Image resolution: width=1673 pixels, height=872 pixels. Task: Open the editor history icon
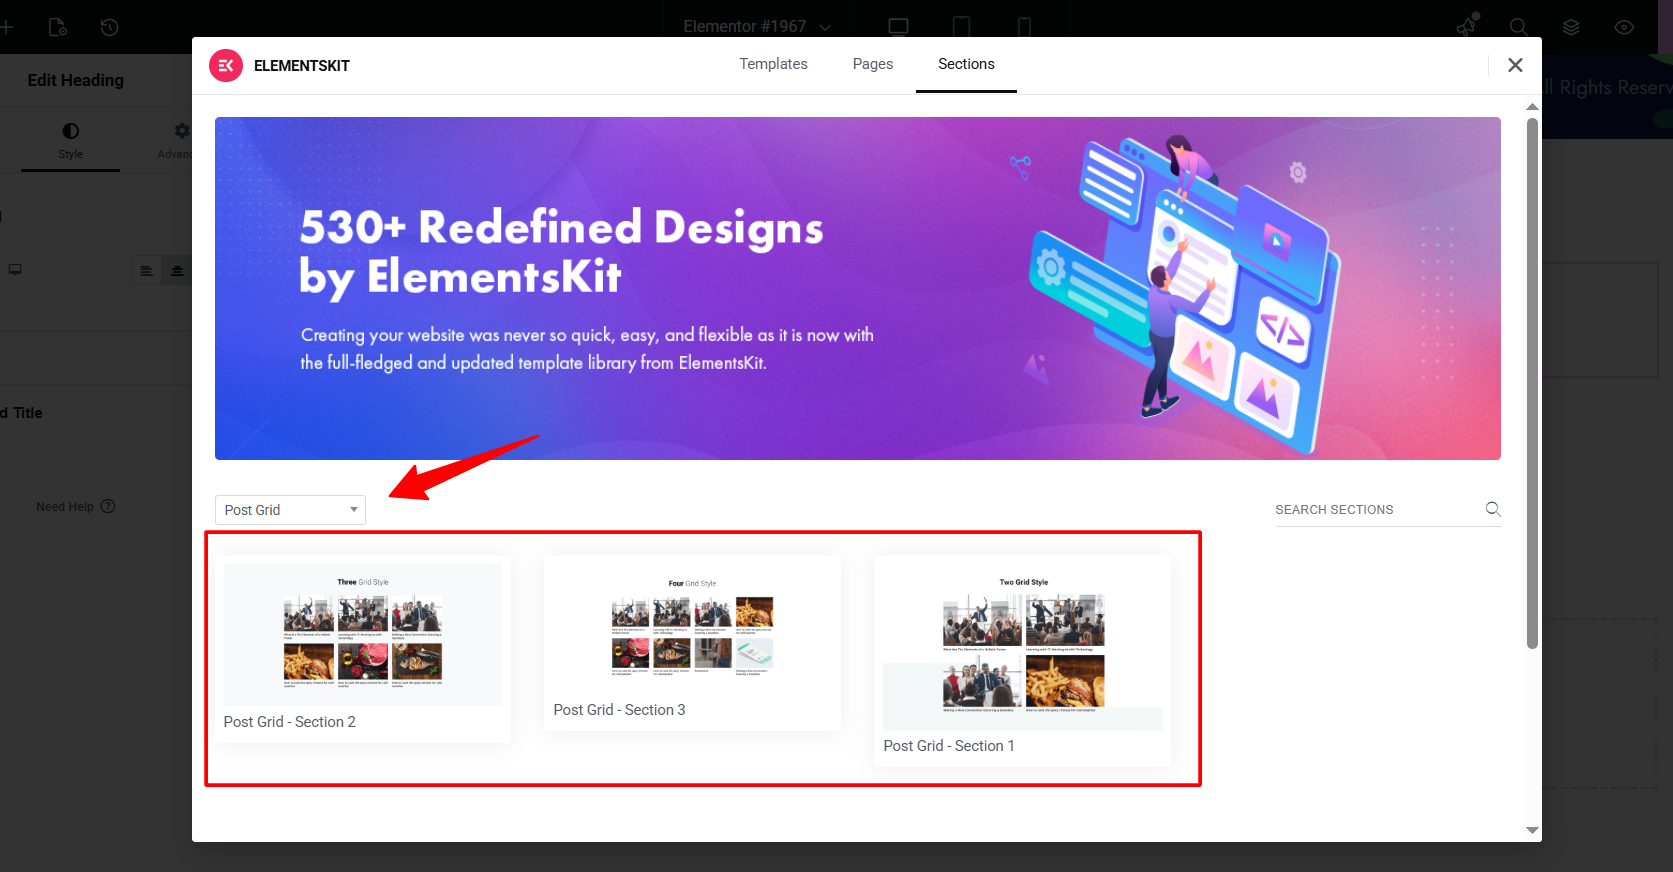(x=110, y=27)
